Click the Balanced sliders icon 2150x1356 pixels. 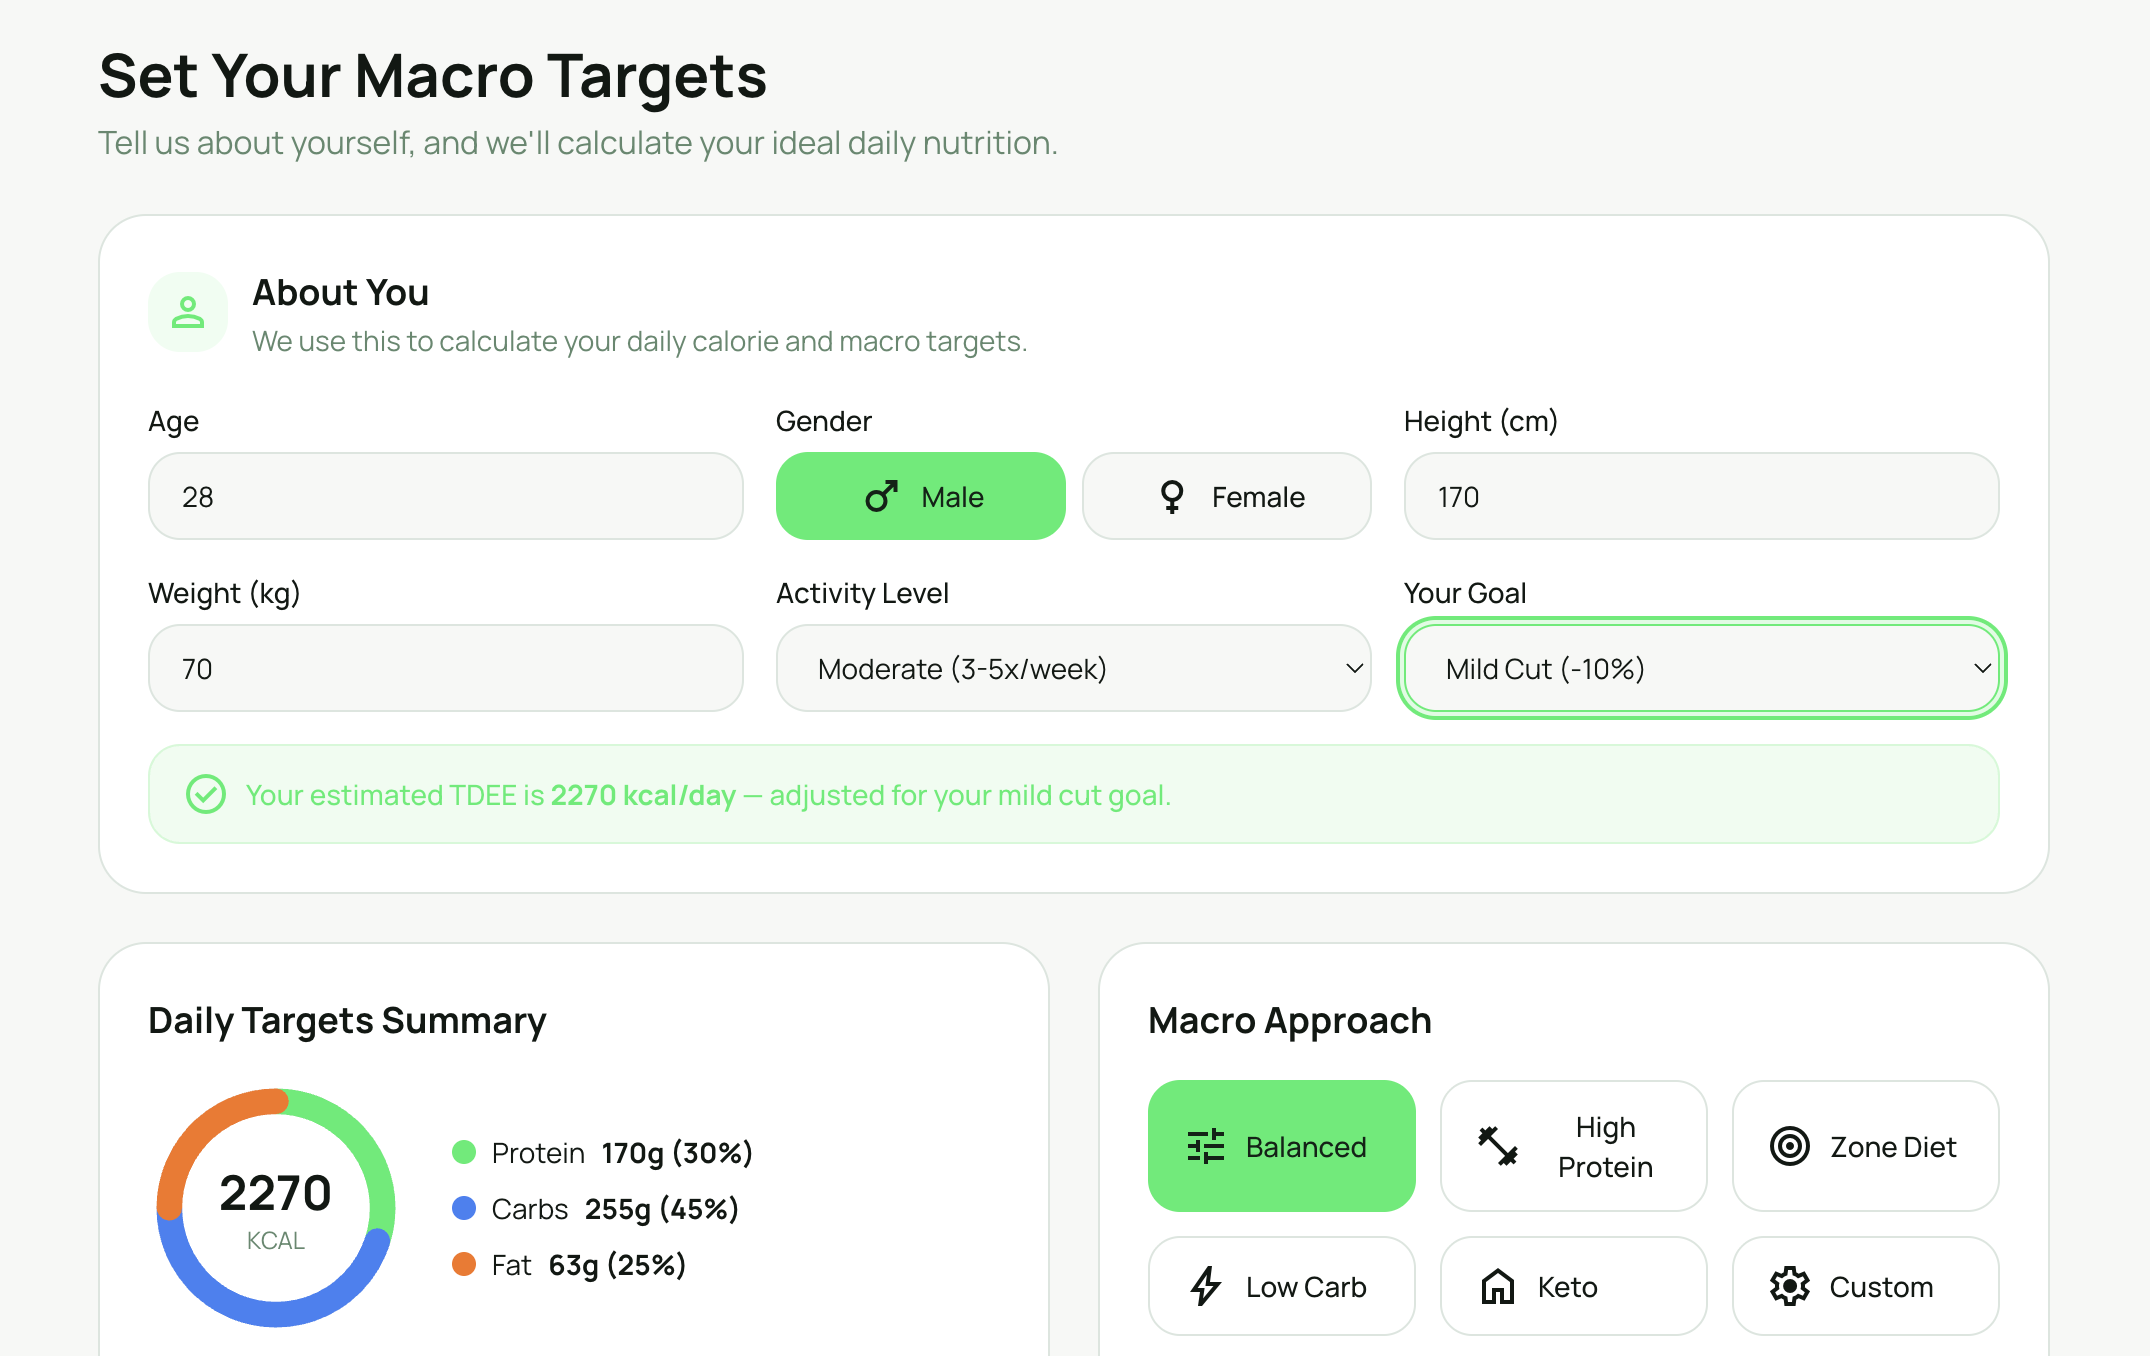coord(1206,1146)
